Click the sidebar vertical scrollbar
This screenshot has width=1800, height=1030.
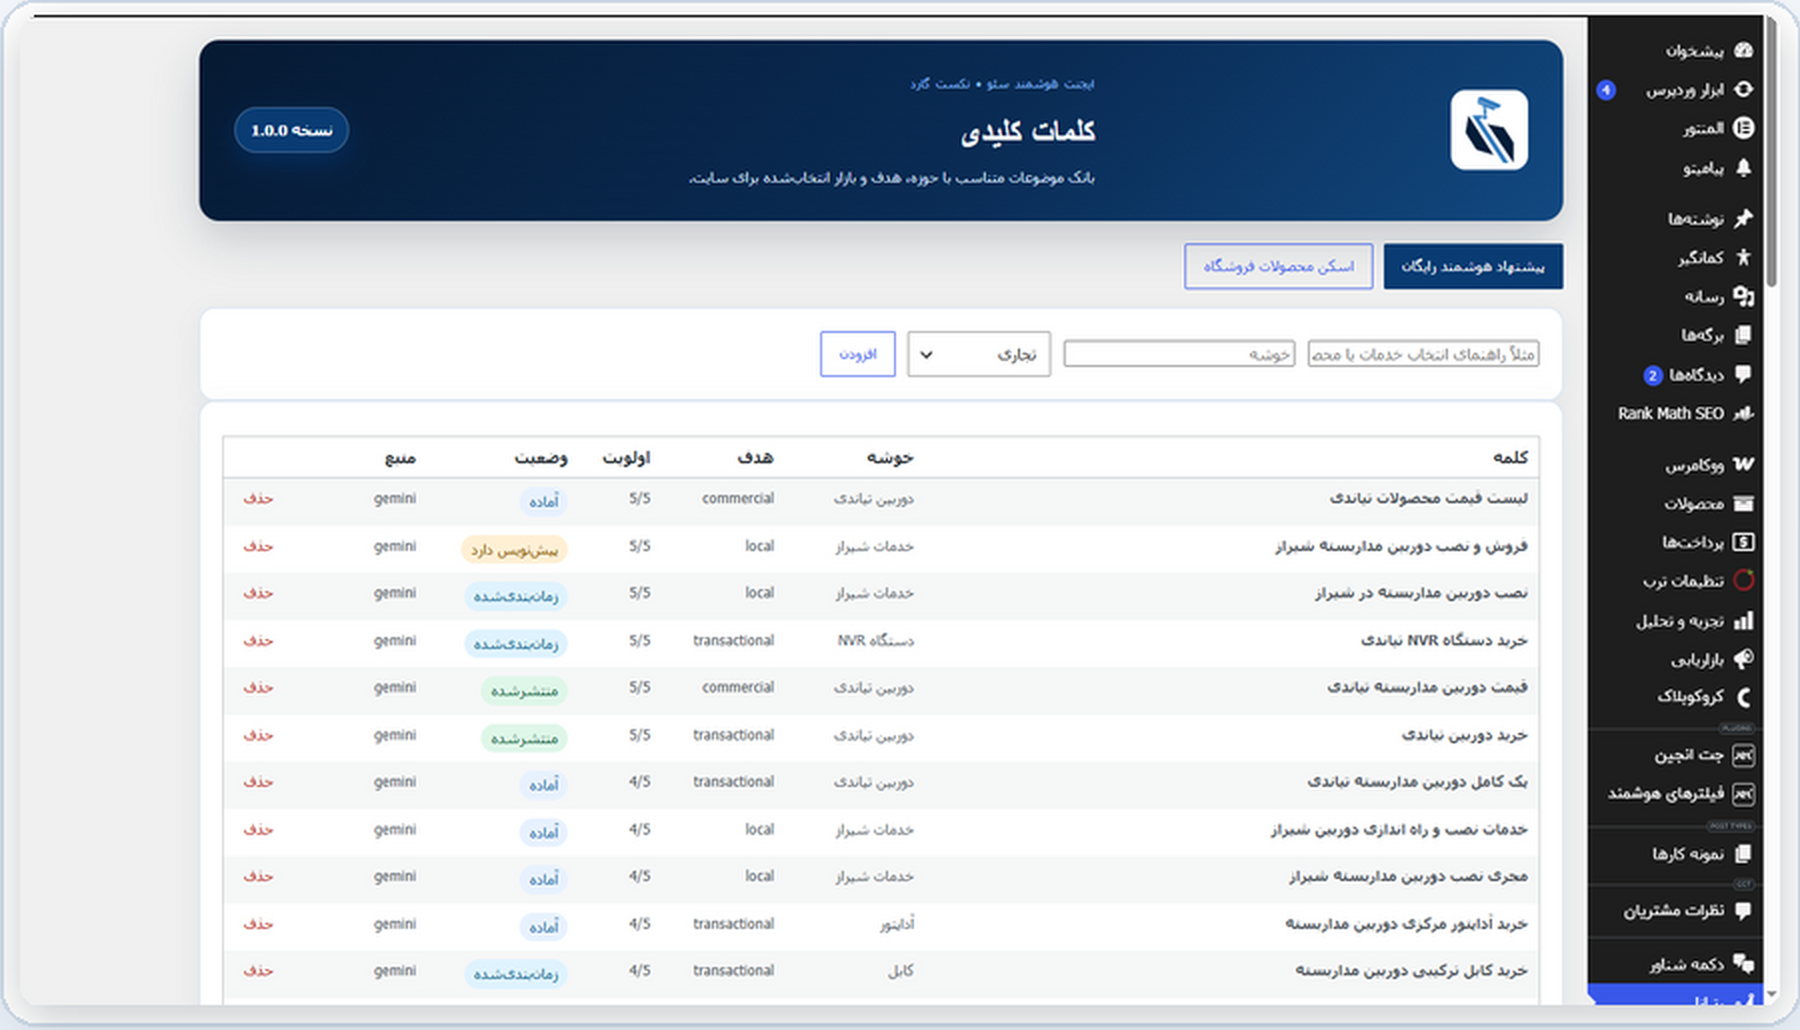(1772, 150)
